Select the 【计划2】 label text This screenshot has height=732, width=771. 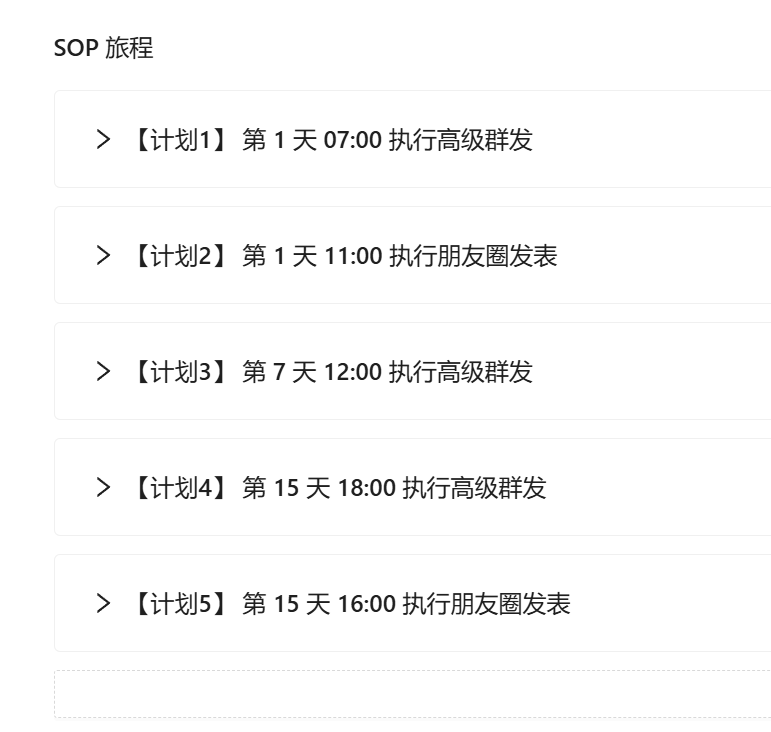[180, 256]
